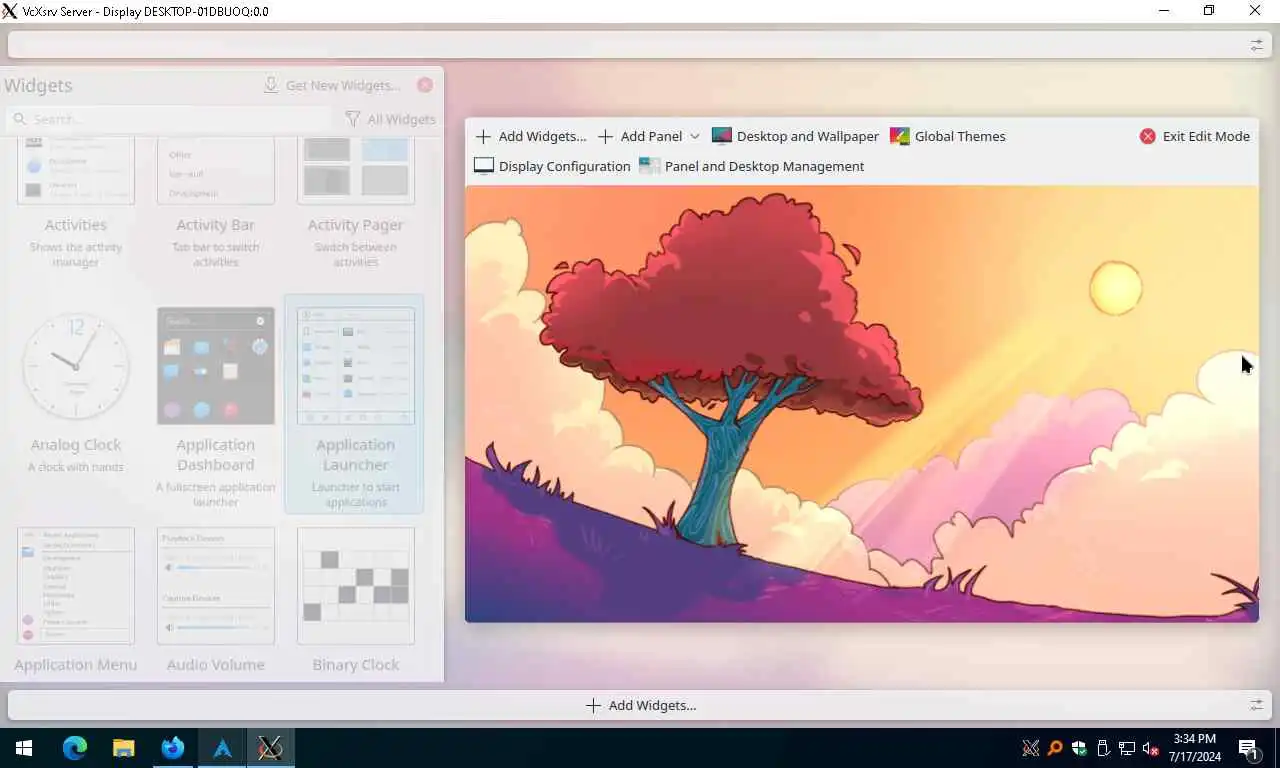1280x768 pixels.
Task: Click Add Widgets on bottom panel
Action: pyautogui.click(x=640, y=705)
